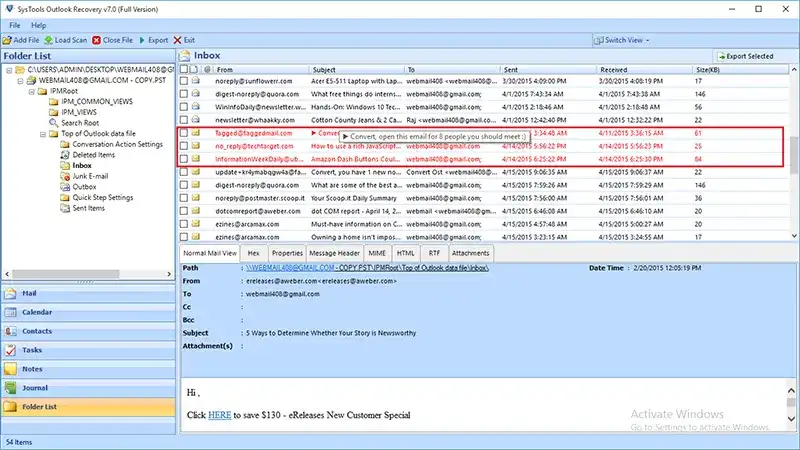Viewport: 800px width, 450px height.
Task: Toggle the select-all checkbox in header
Action: 184,69
